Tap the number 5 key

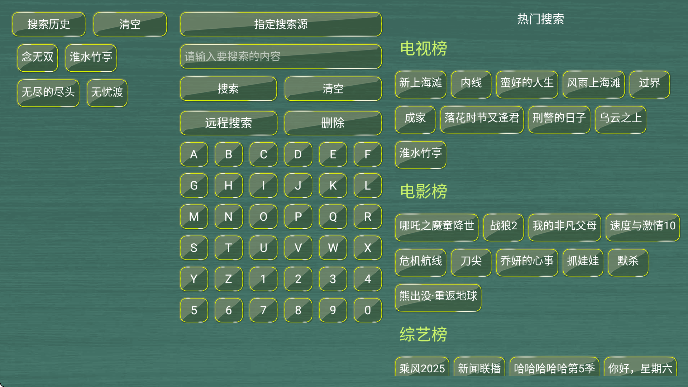(x=194, y=310)
